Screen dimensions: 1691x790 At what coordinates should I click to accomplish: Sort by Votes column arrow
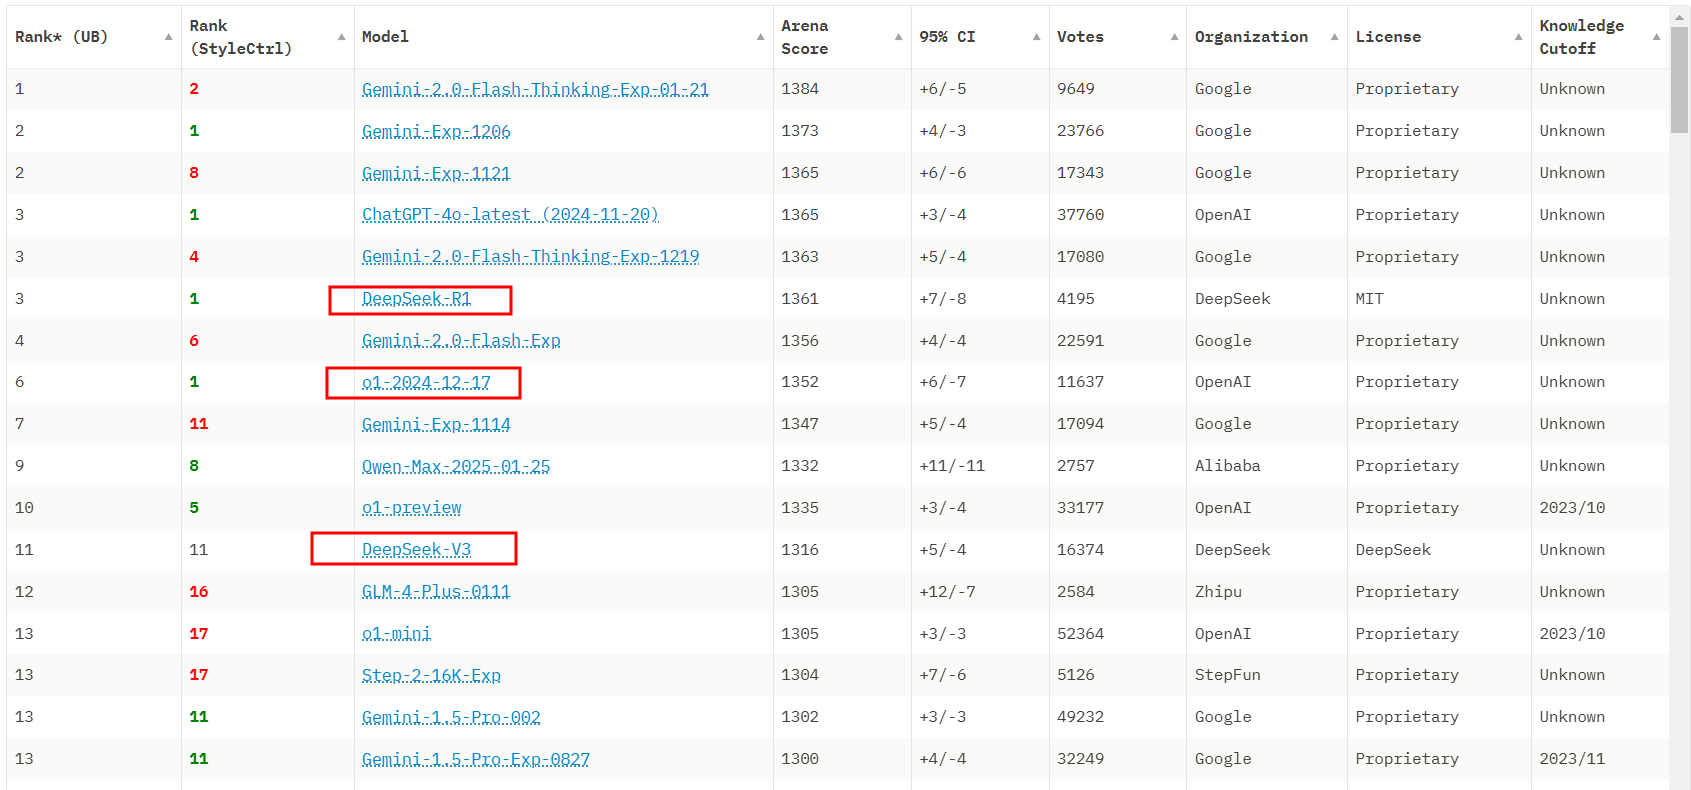(1174, 37)
